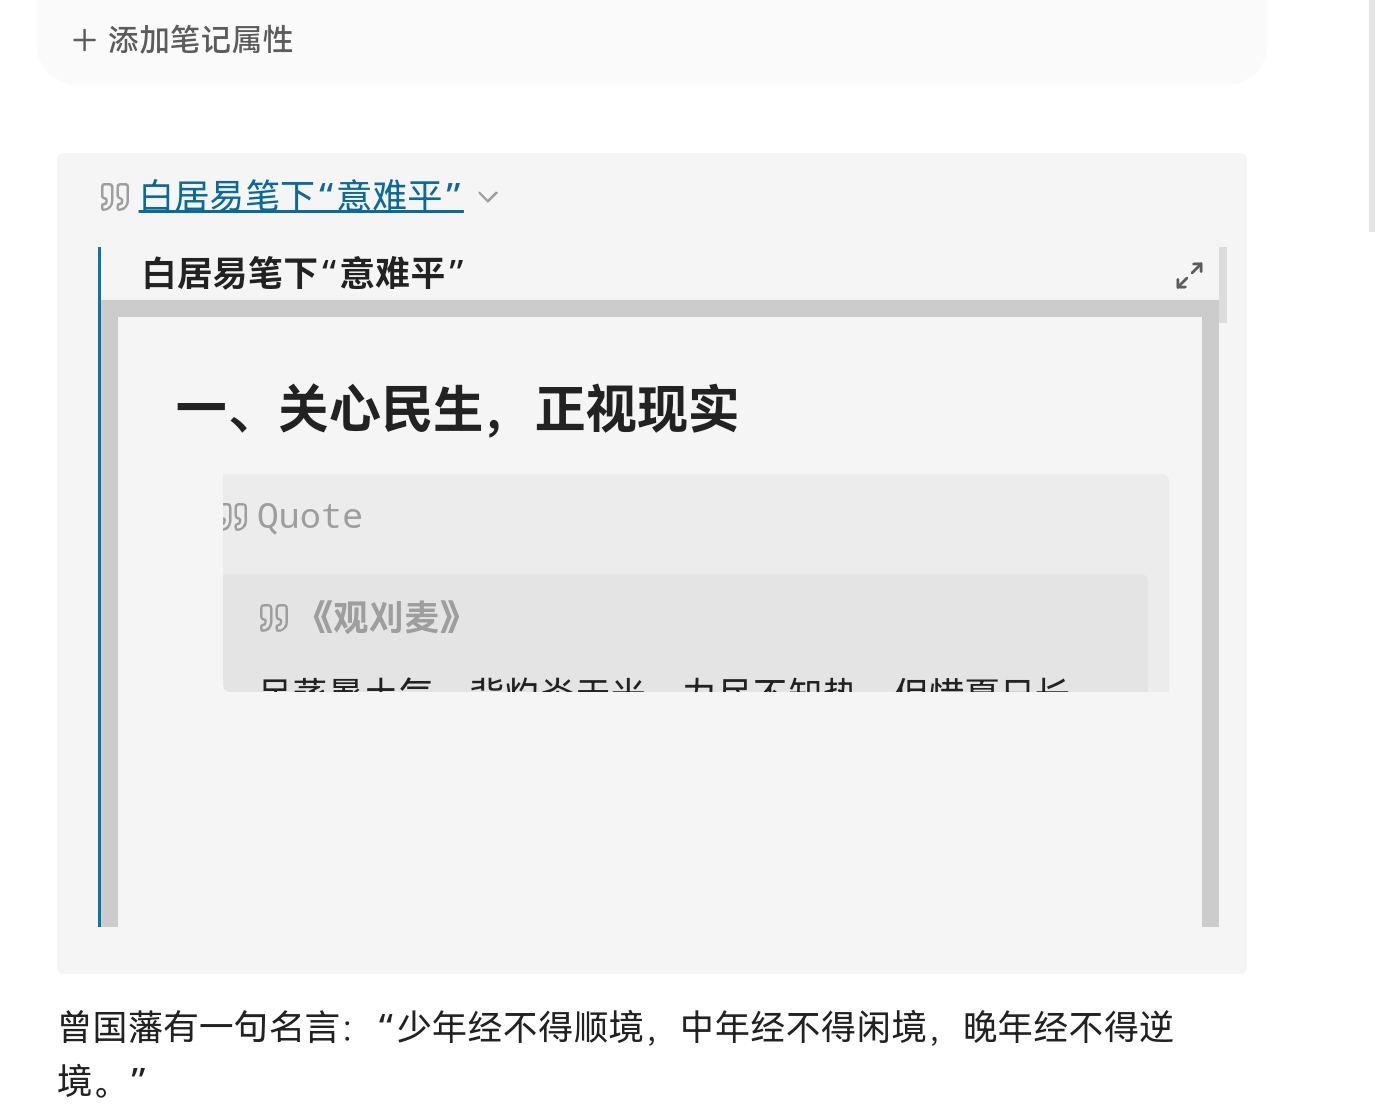The width and height of the screenshot is (1375, 1112).
Task: Click the bold embedded title 白居易笔下"意难平"
Action: coord(303,273)
